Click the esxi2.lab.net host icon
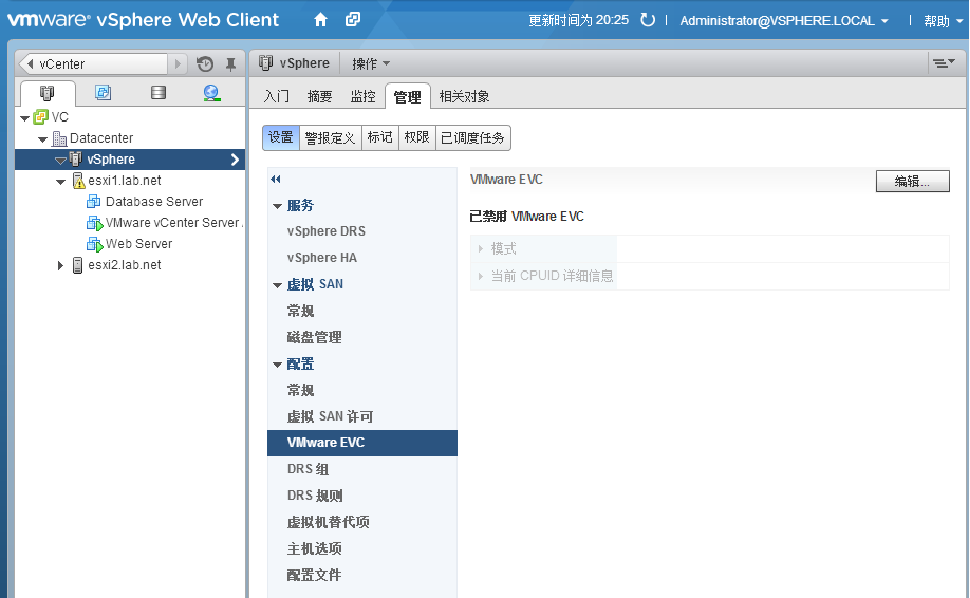Viewport: 970px width, 598px height. click(x=77, y=265)
